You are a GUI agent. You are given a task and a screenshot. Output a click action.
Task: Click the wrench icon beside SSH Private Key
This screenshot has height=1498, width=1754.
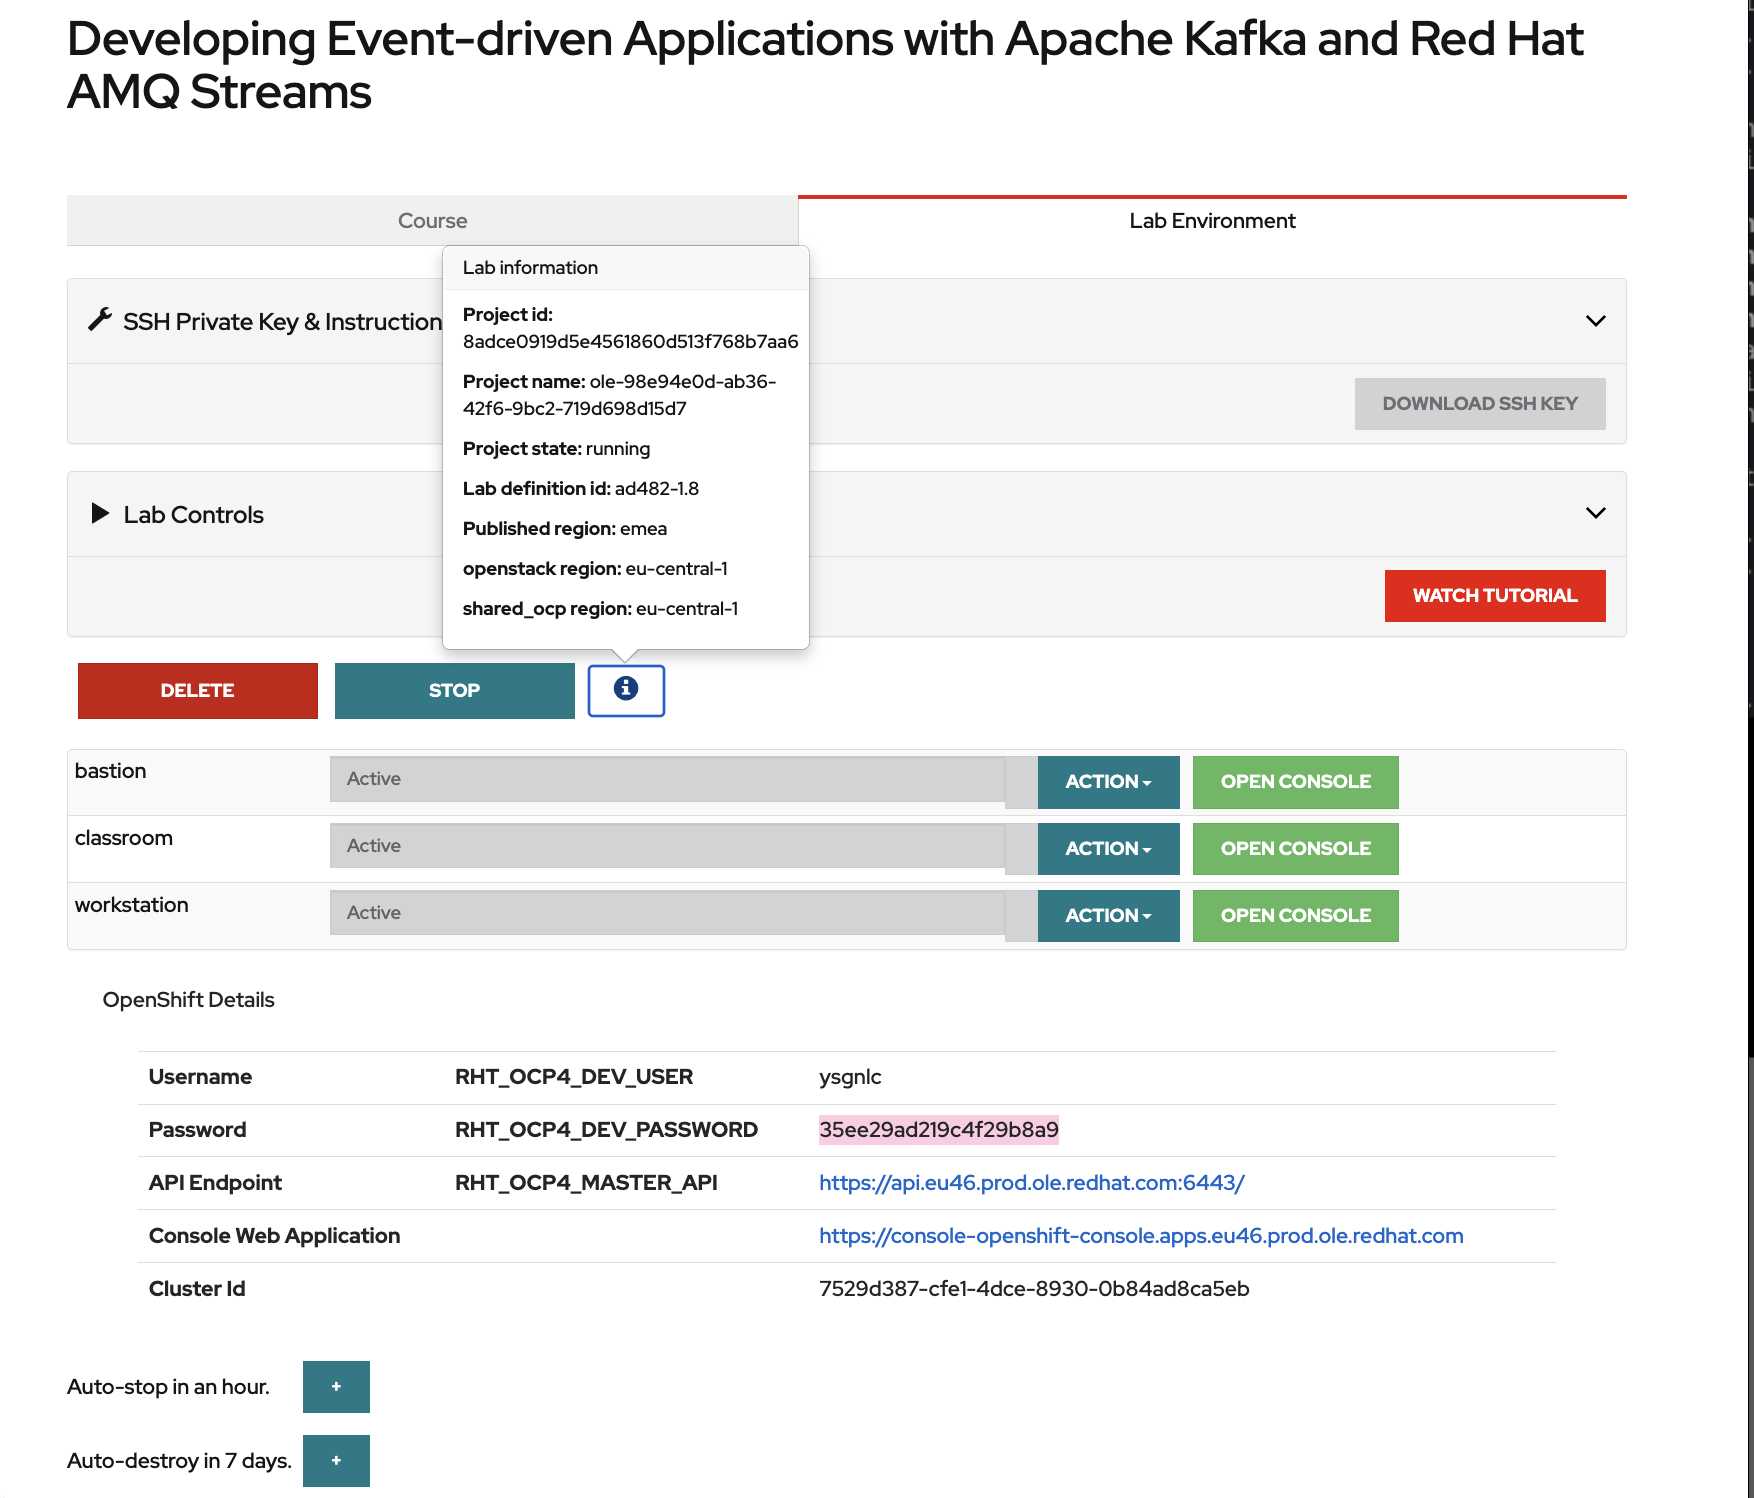(x=100, y=320)
